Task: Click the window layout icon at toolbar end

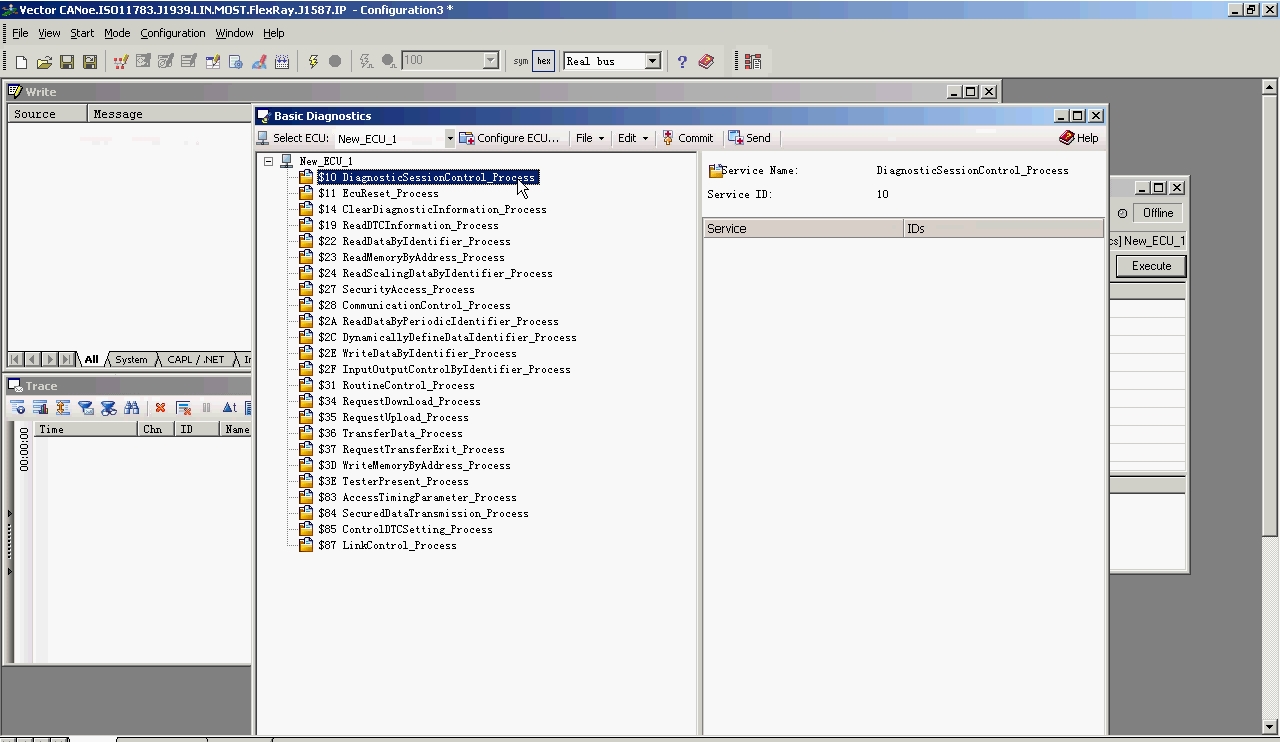Action: point(753,61)
